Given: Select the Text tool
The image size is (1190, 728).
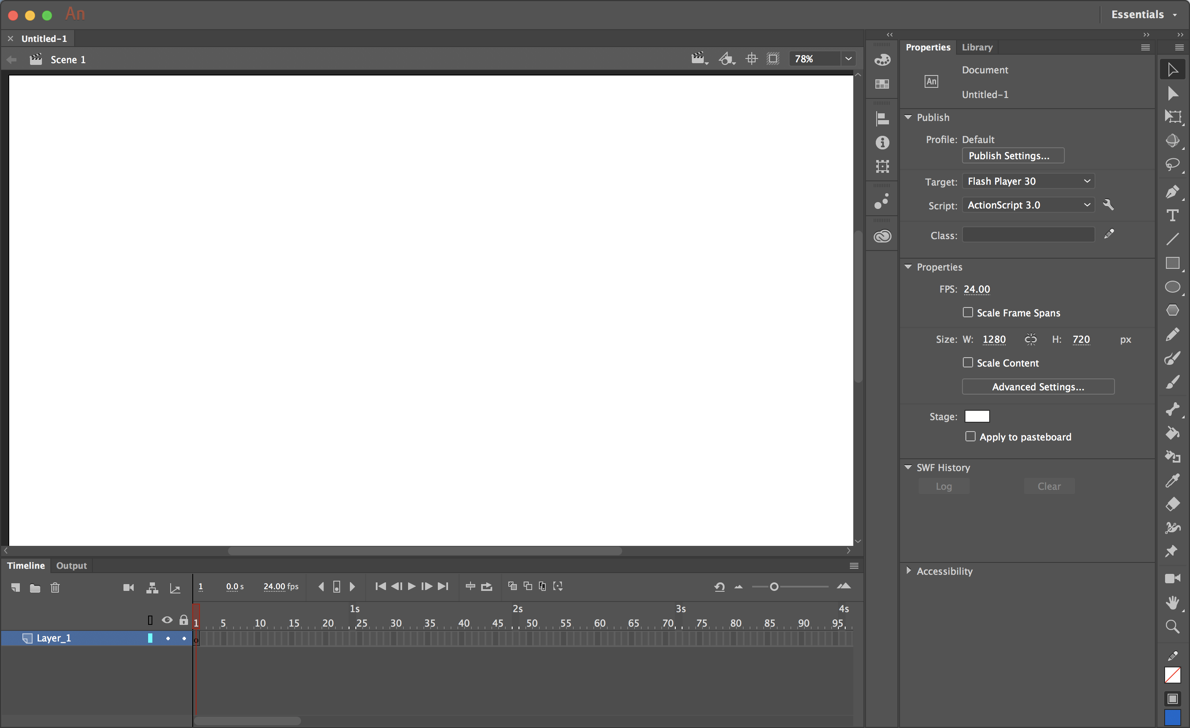Looking at the screenshot, I should coord(1172,215).
